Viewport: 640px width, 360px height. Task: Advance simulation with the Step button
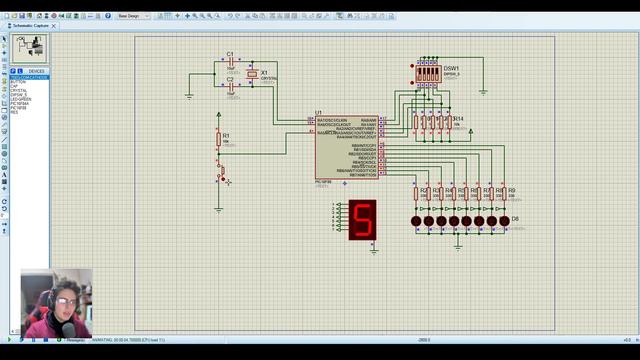(x=21, y=340)
